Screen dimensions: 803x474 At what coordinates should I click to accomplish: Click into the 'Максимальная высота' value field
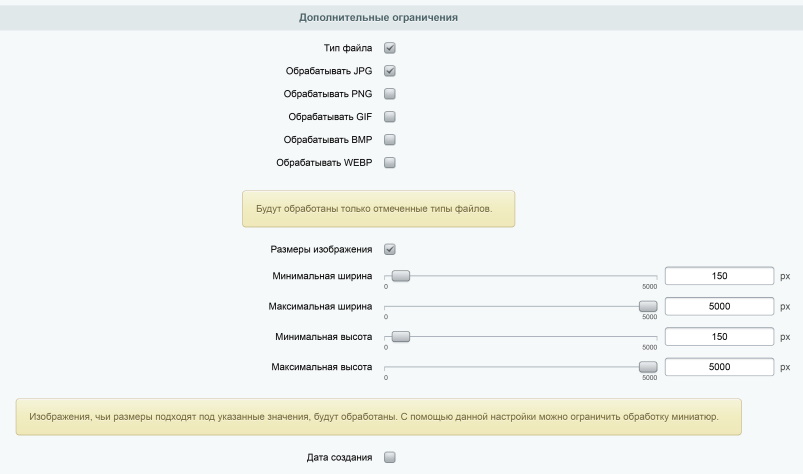pyautogui.click(x=719, y=368)
